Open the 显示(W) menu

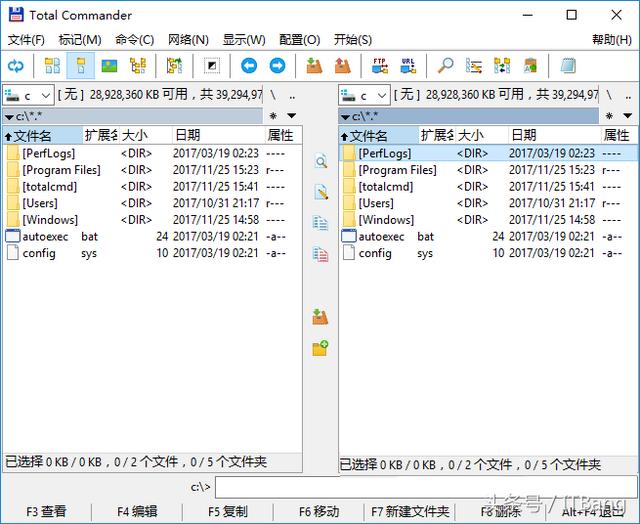[x=244, y=40]
